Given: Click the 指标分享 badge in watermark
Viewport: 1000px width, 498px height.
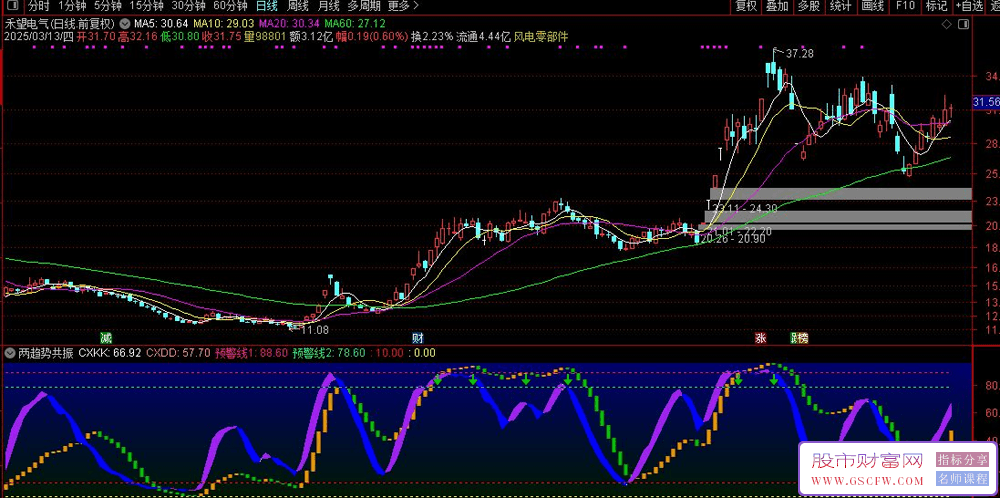Looking at the screenshot, I should point(960,460).
